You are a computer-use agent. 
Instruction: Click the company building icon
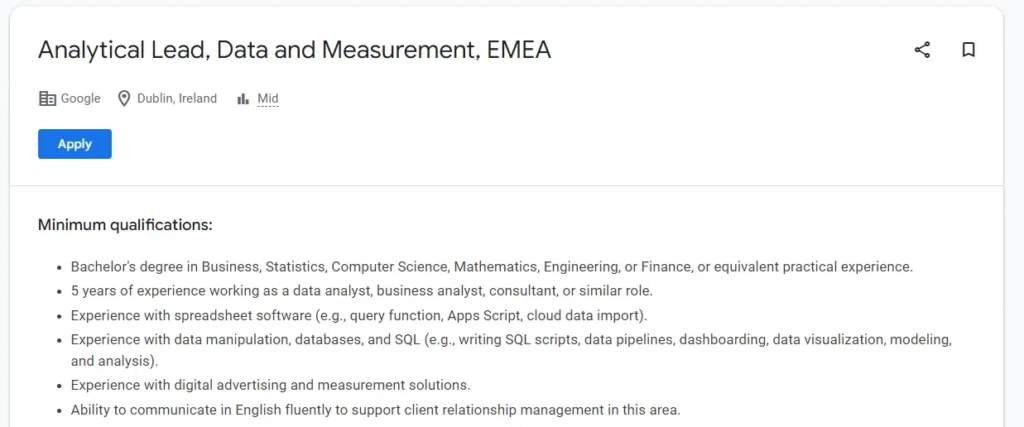click(47, 99)
